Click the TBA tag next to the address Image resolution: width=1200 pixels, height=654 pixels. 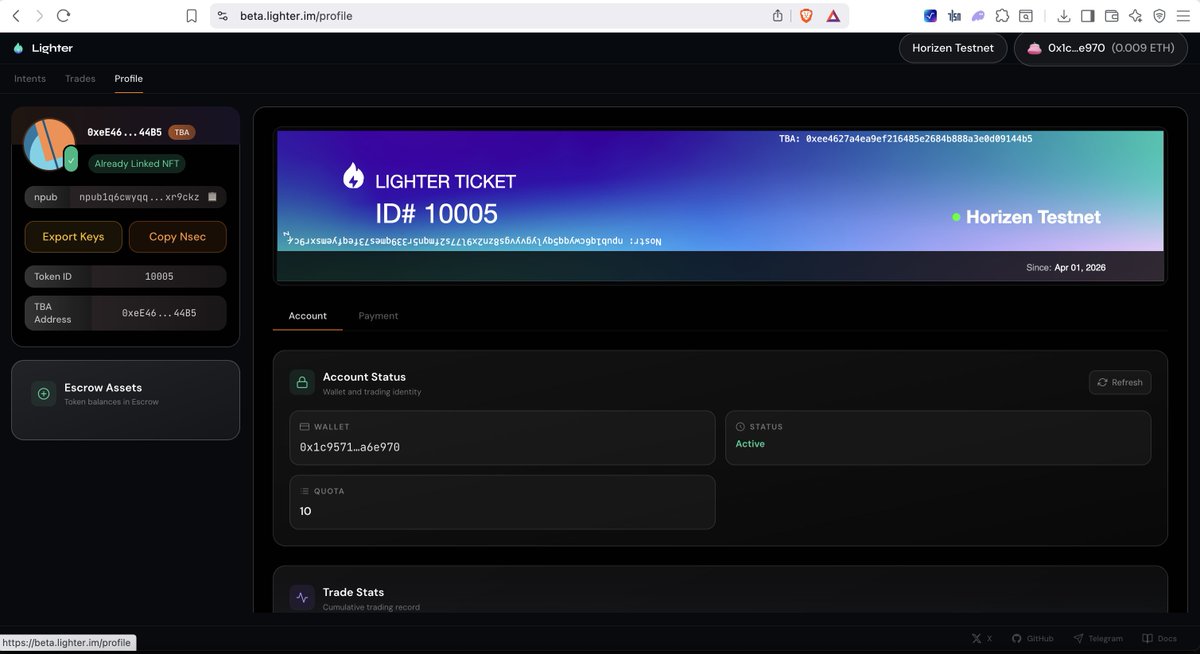click(181, 132)
